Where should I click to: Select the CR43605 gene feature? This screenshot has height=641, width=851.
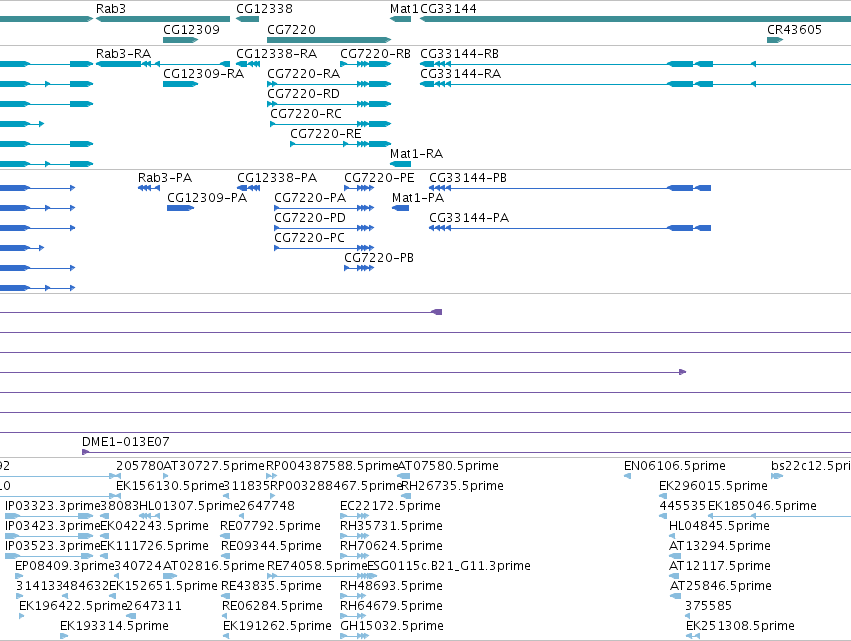point(775,40)
